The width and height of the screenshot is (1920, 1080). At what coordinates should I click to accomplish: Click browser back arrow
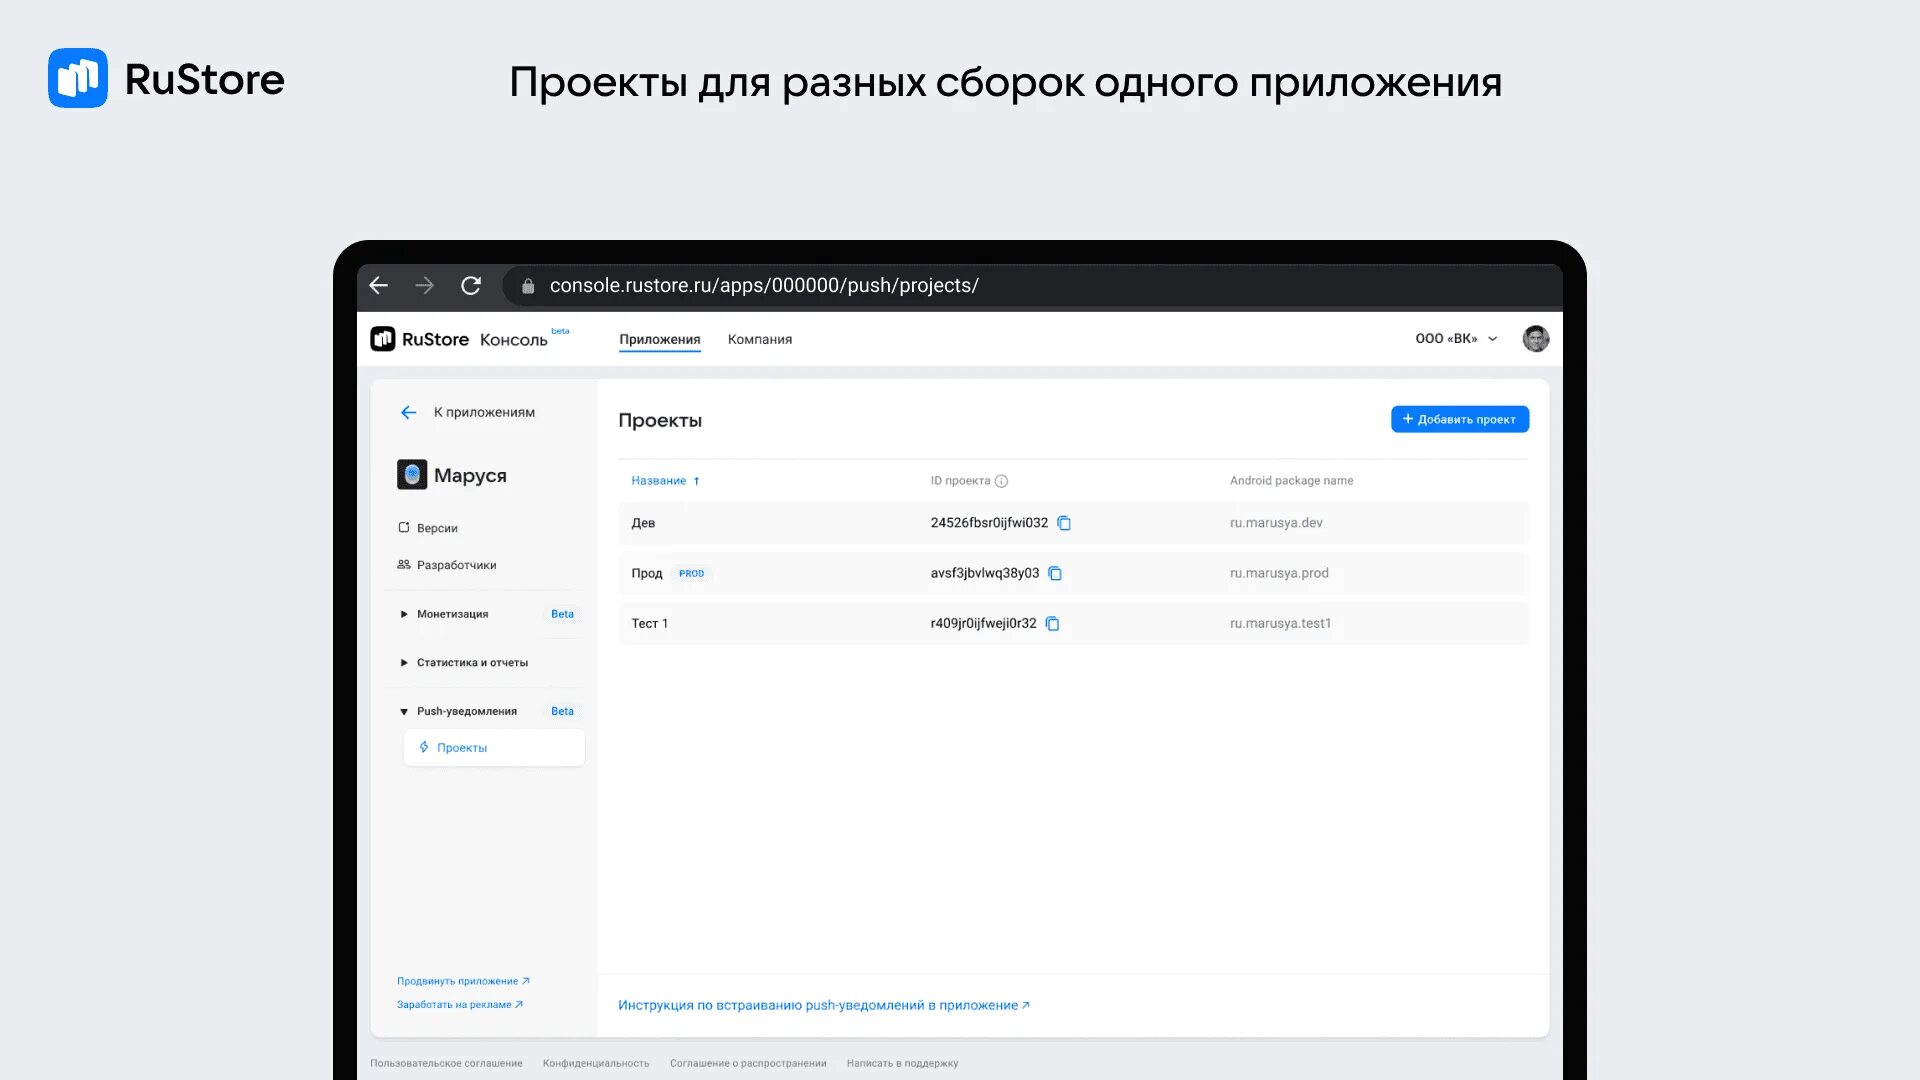click(379, 286)
